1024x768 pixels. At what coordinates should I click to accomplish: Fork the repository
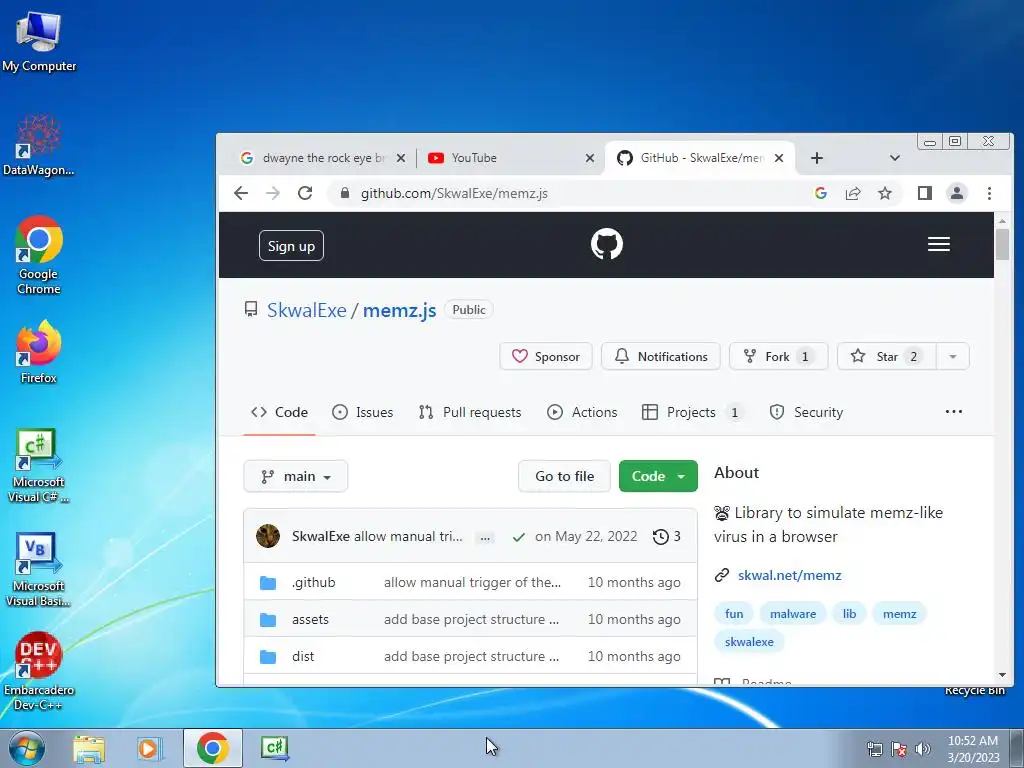coord(778,357)
